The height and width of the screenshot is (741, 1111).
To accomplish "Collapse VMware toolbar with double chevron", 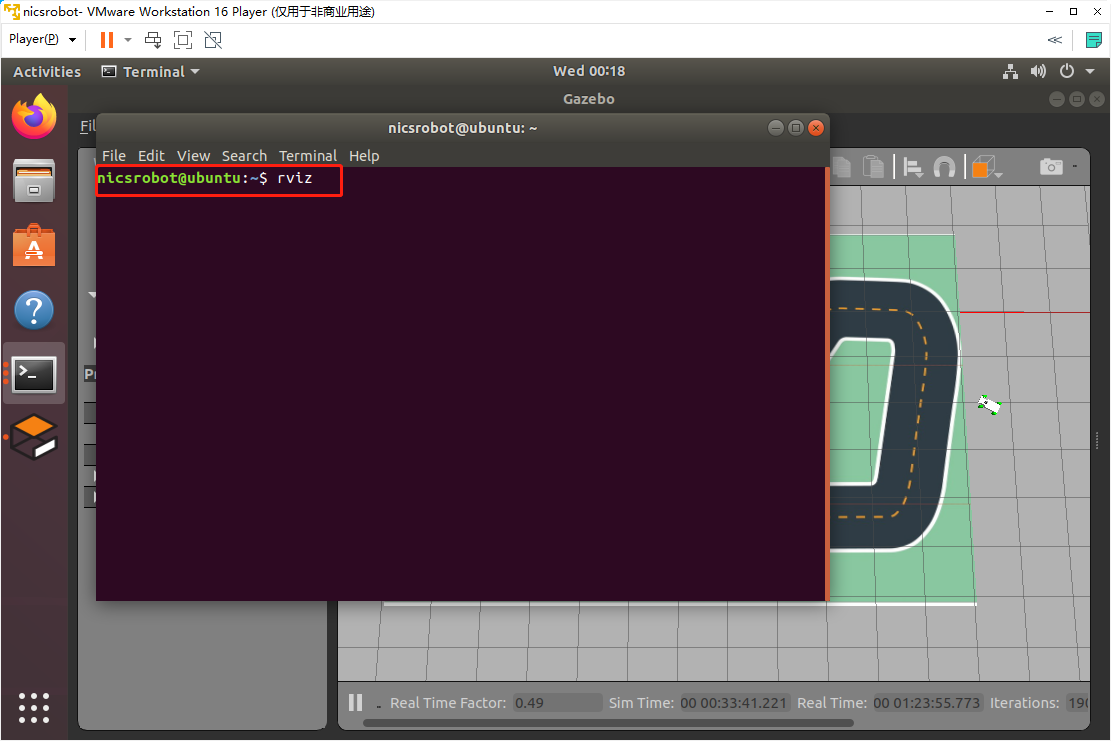I will click(1054, 40).
